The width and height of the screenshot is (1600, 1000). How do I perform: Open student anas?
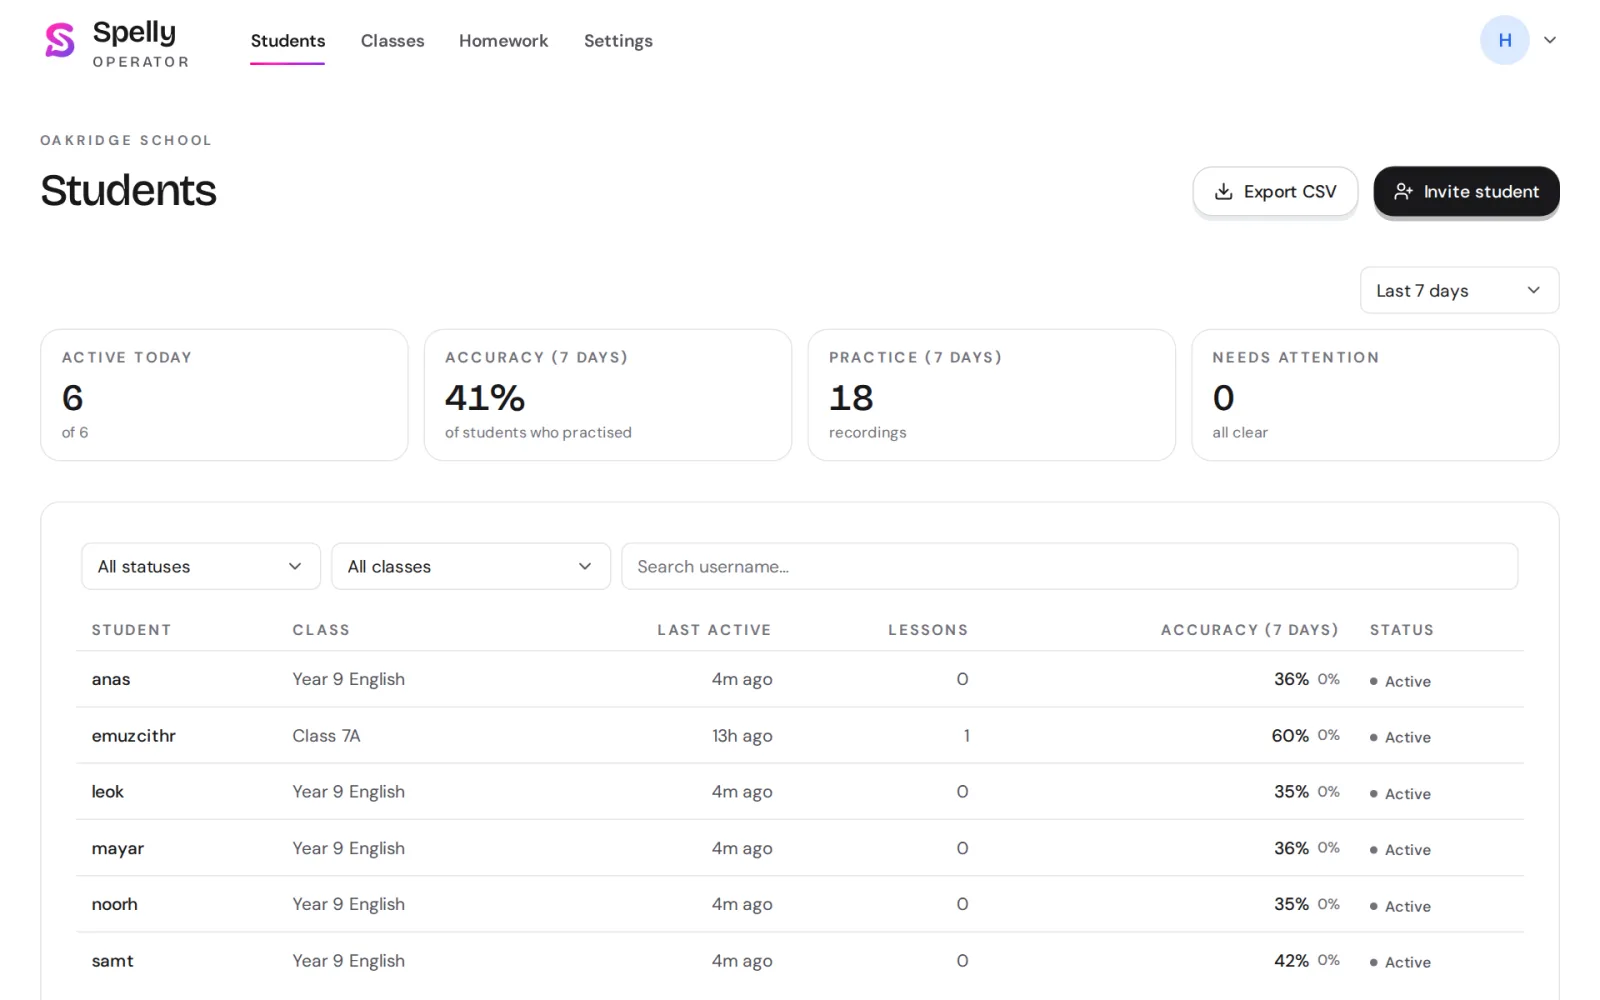tap(111, 679)
